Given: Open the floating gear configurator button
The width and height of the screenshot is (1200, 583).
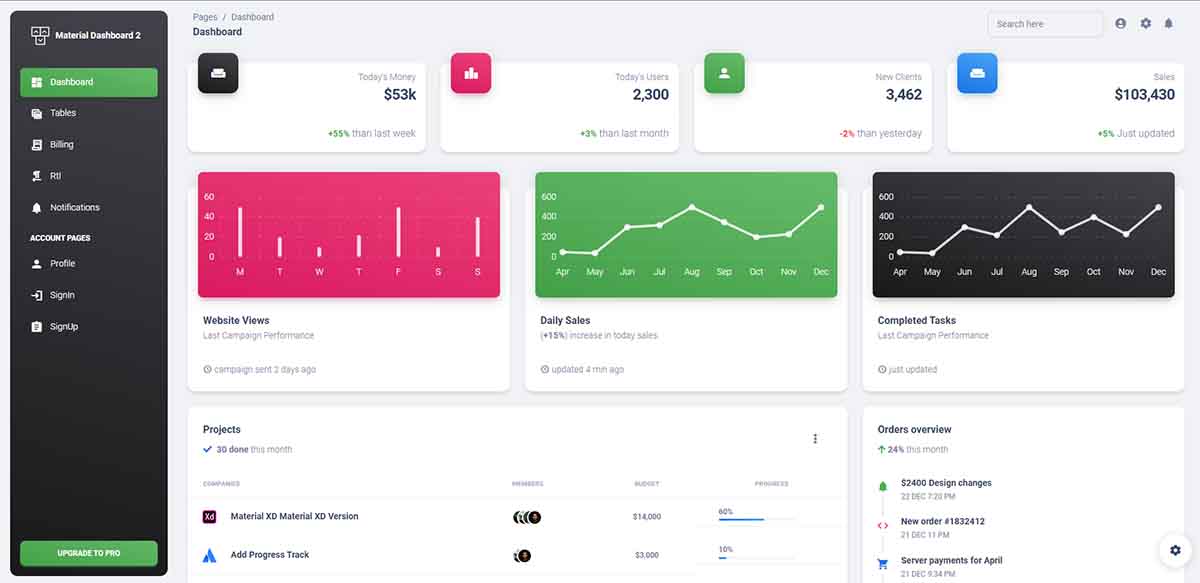Looking at the screenshot, I should [x=1175, y=550].
